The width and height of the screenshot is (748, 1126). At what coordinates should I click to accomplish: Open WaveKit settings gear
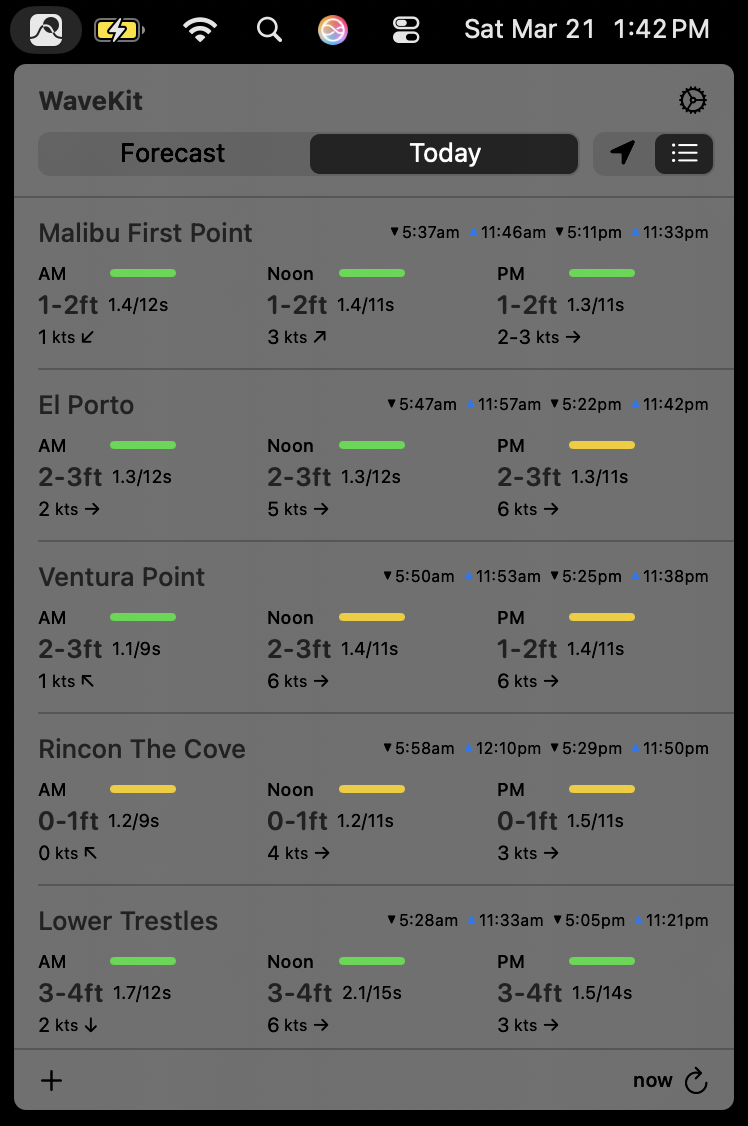pos(692,101)
